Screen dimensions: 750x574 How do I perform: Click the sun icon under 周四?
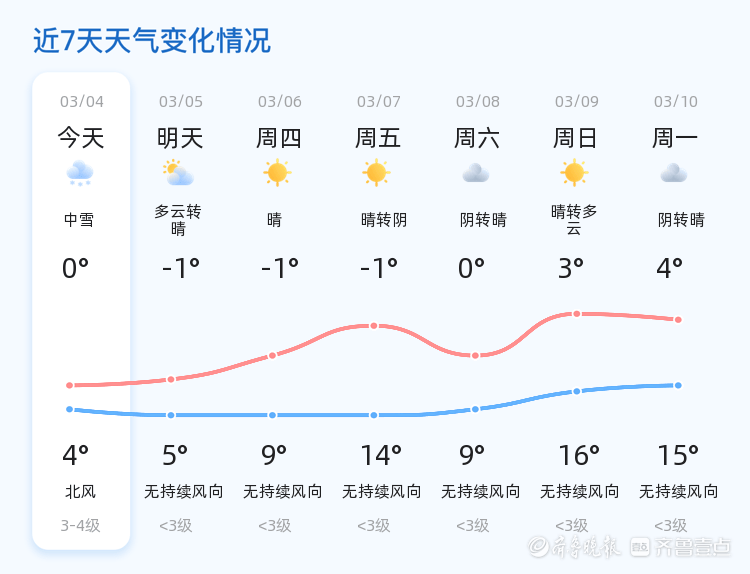tap(277, 173)
